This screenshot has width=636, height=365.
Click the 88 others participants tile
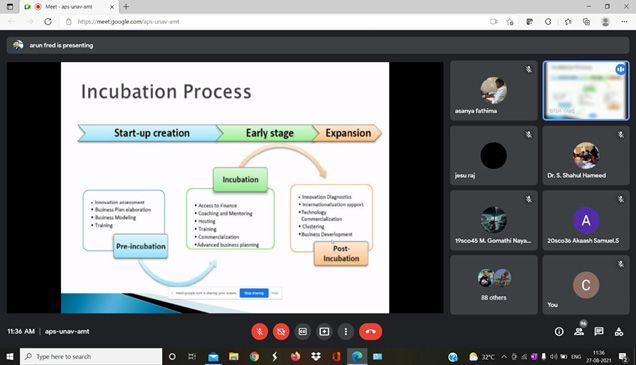coord(494,285)
